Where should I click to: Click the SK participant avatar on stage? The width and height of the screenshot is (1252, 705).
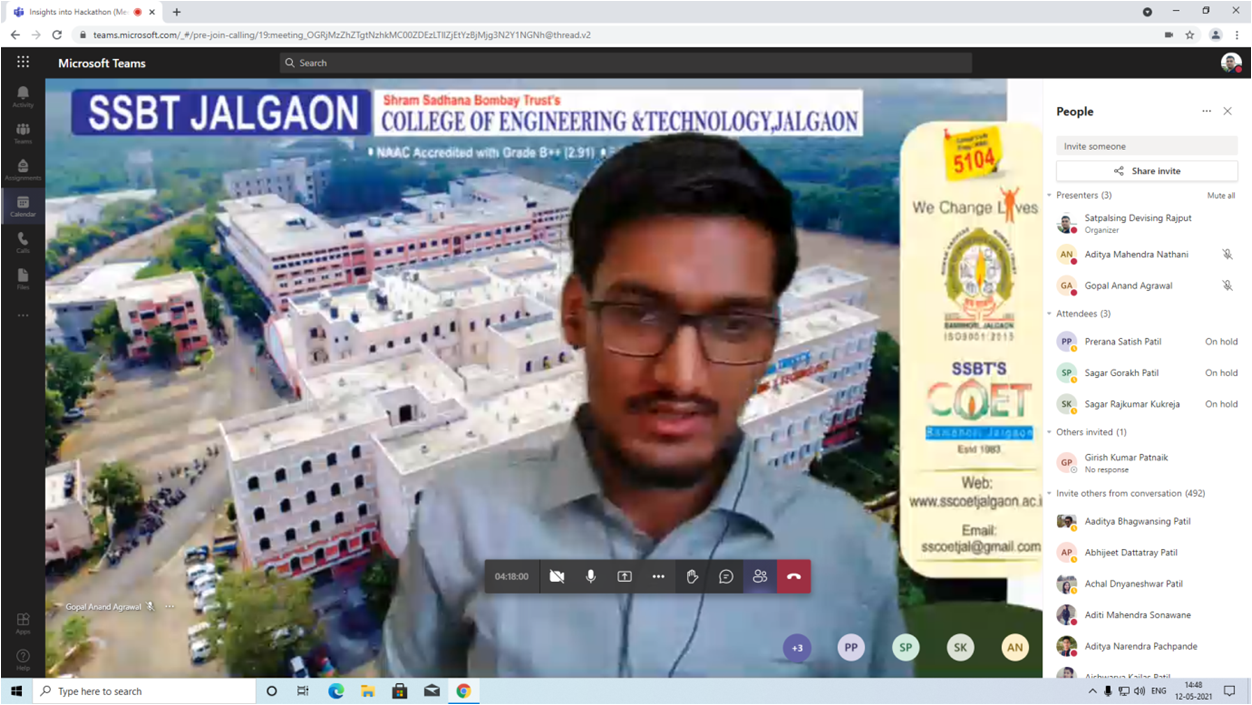[x=961, y=648]
